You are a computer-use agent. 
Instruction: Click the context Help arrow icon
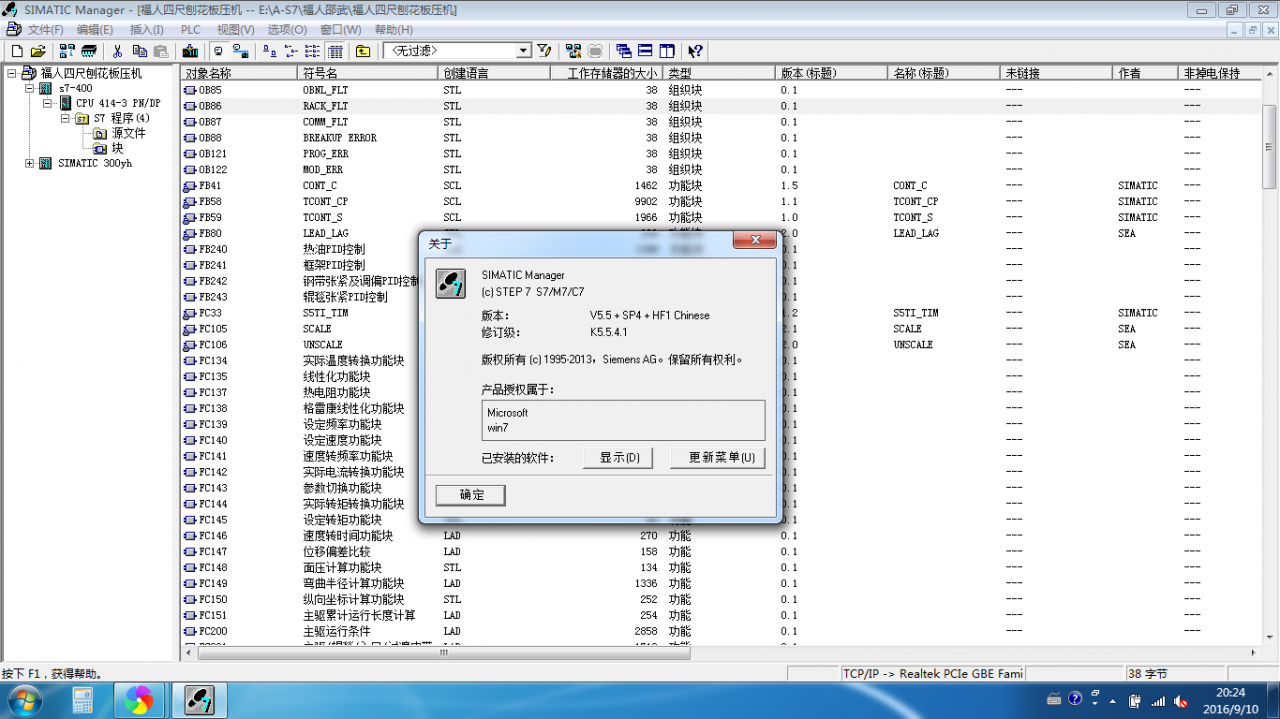click(x=696, y=50)
